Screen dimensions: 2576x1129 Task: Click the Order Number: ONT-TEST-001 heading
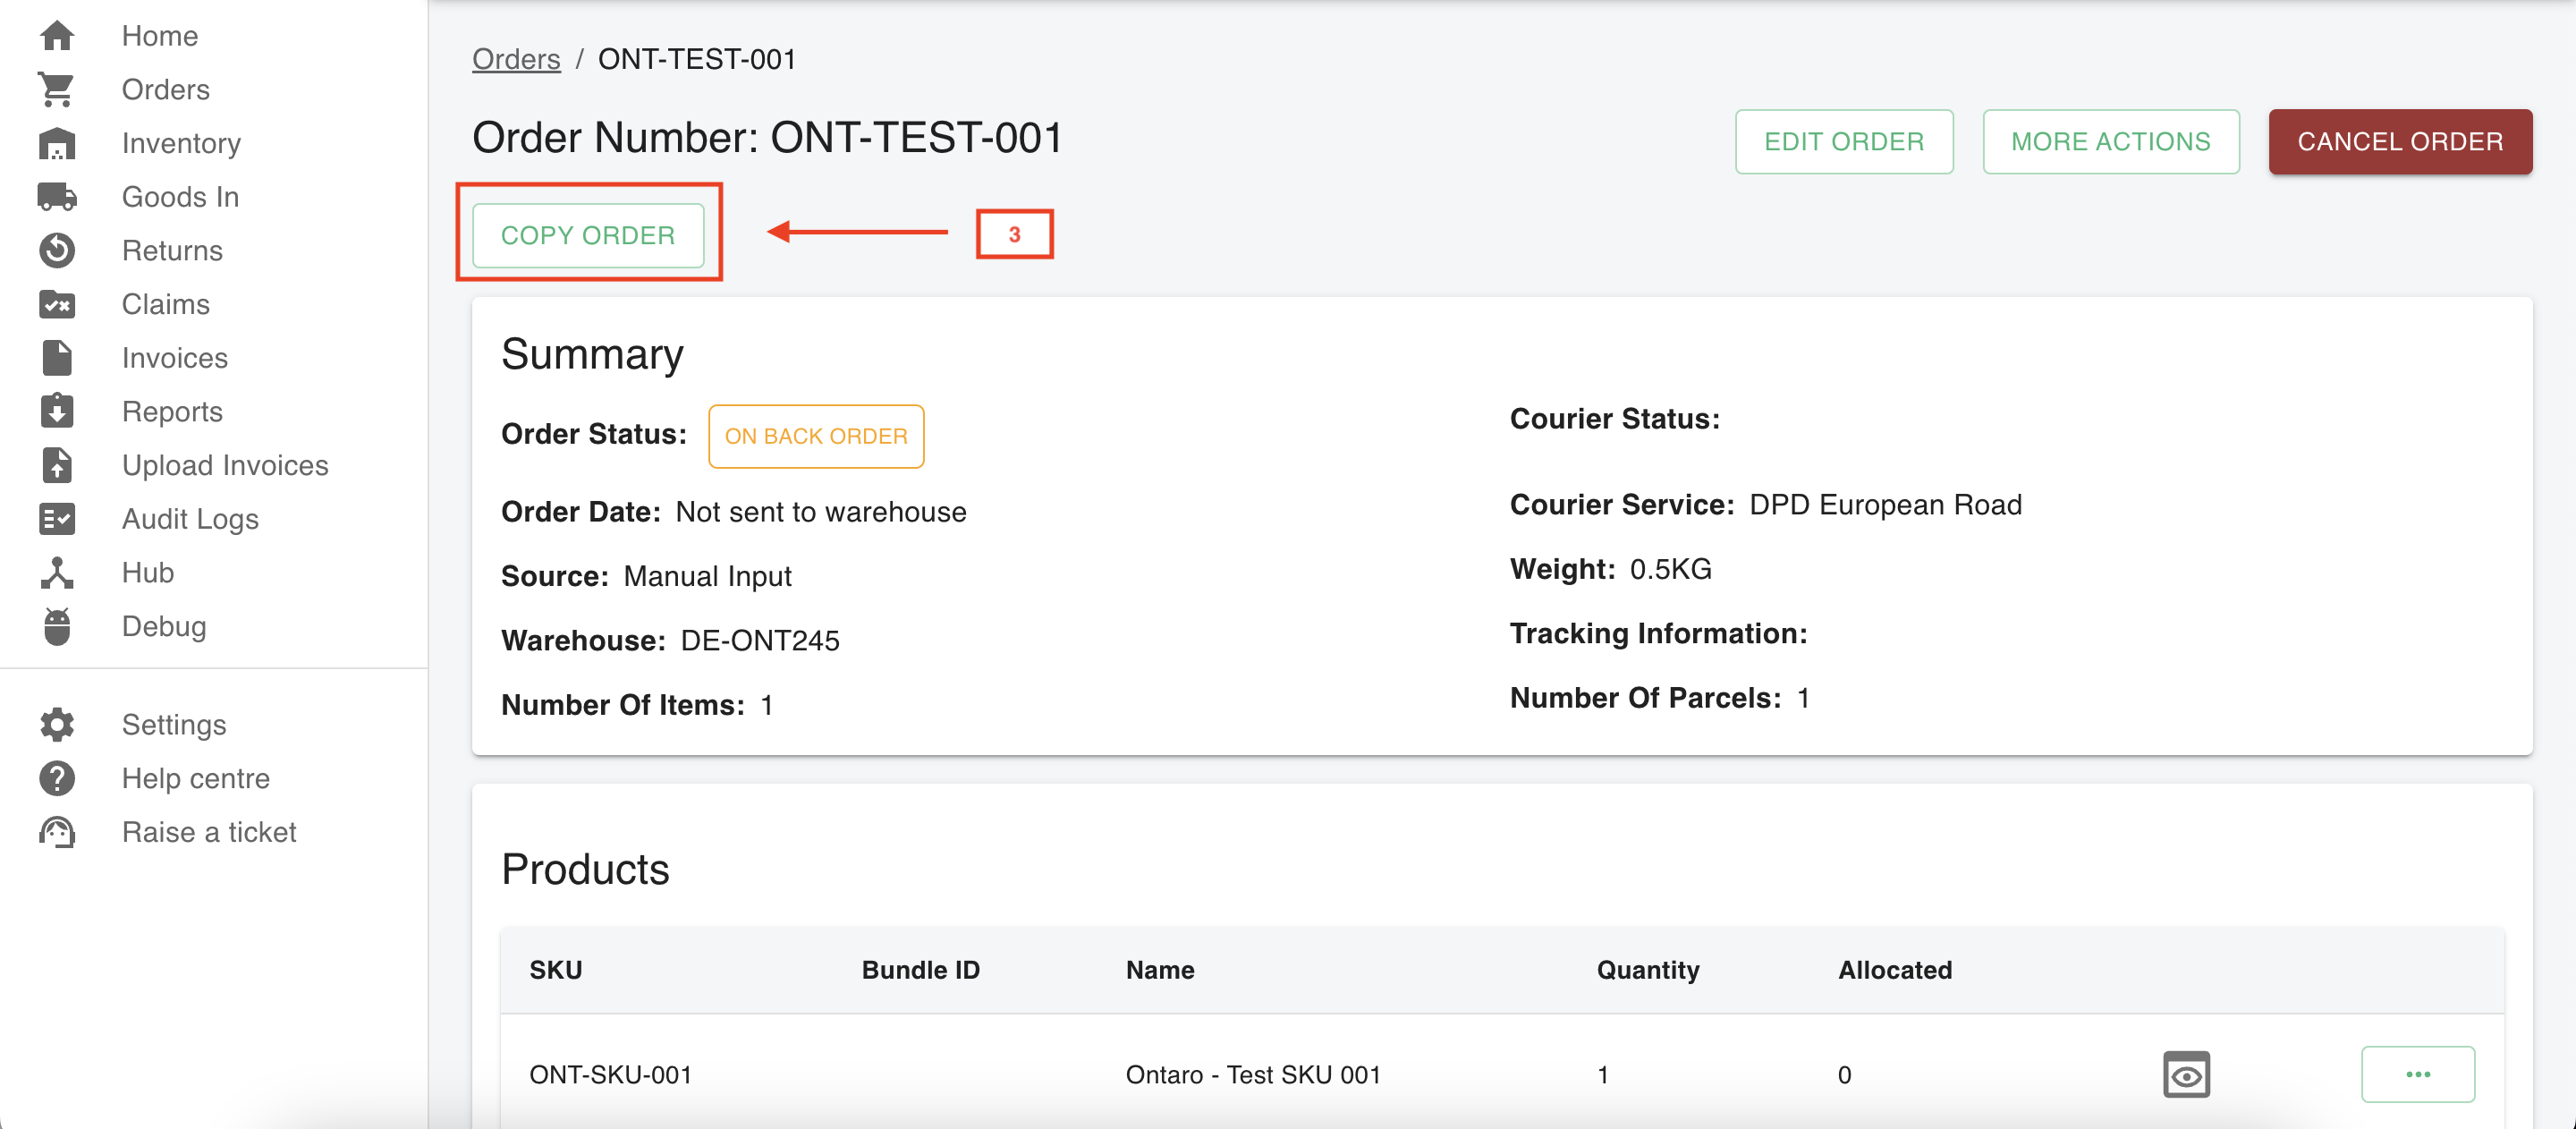click(x=767, y=138)
